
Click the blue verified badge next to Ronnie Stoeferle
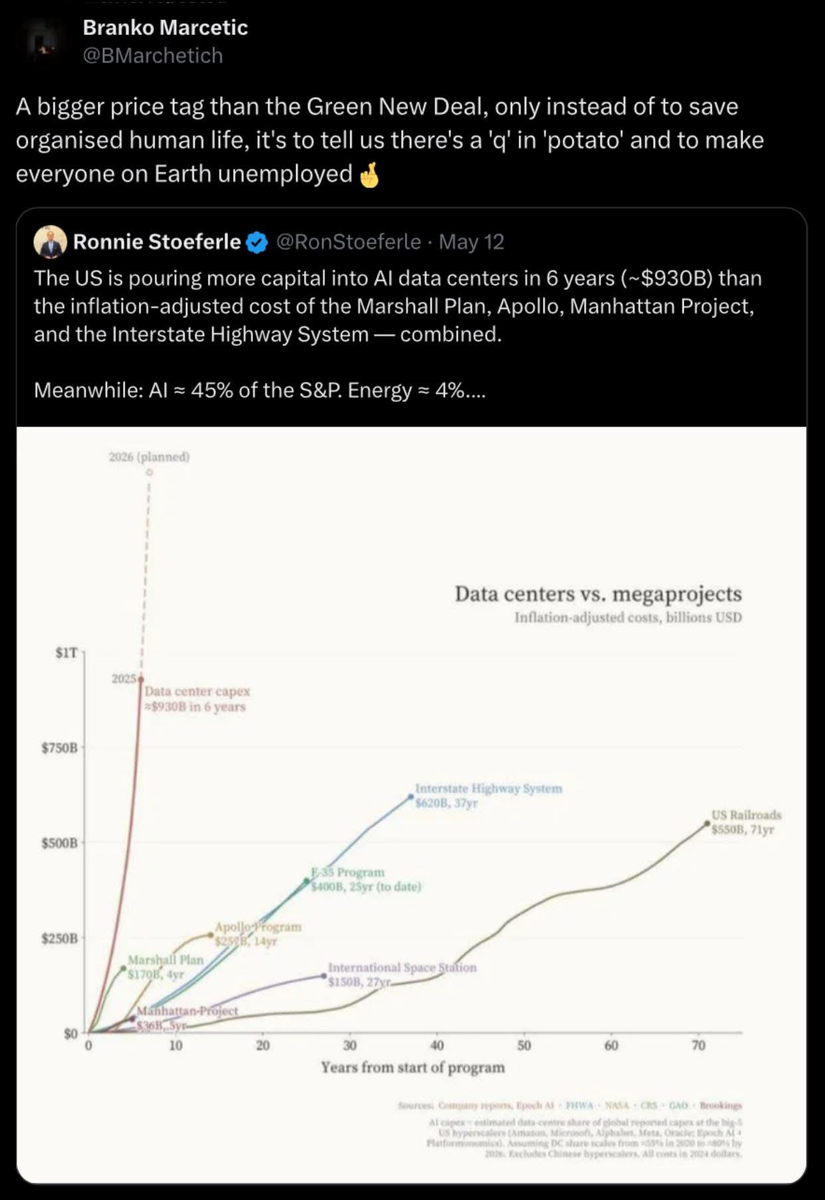click(256, 241)
